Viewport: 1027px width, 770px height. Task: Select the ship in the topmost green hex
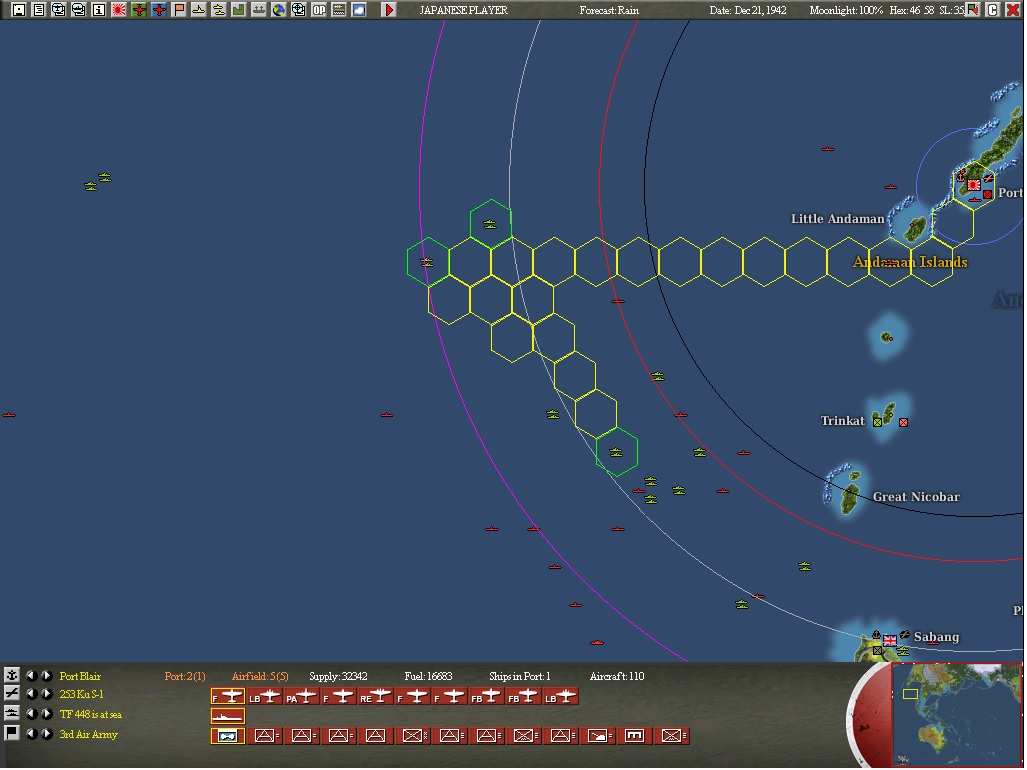pyautogui.click(x=490, y=224)
